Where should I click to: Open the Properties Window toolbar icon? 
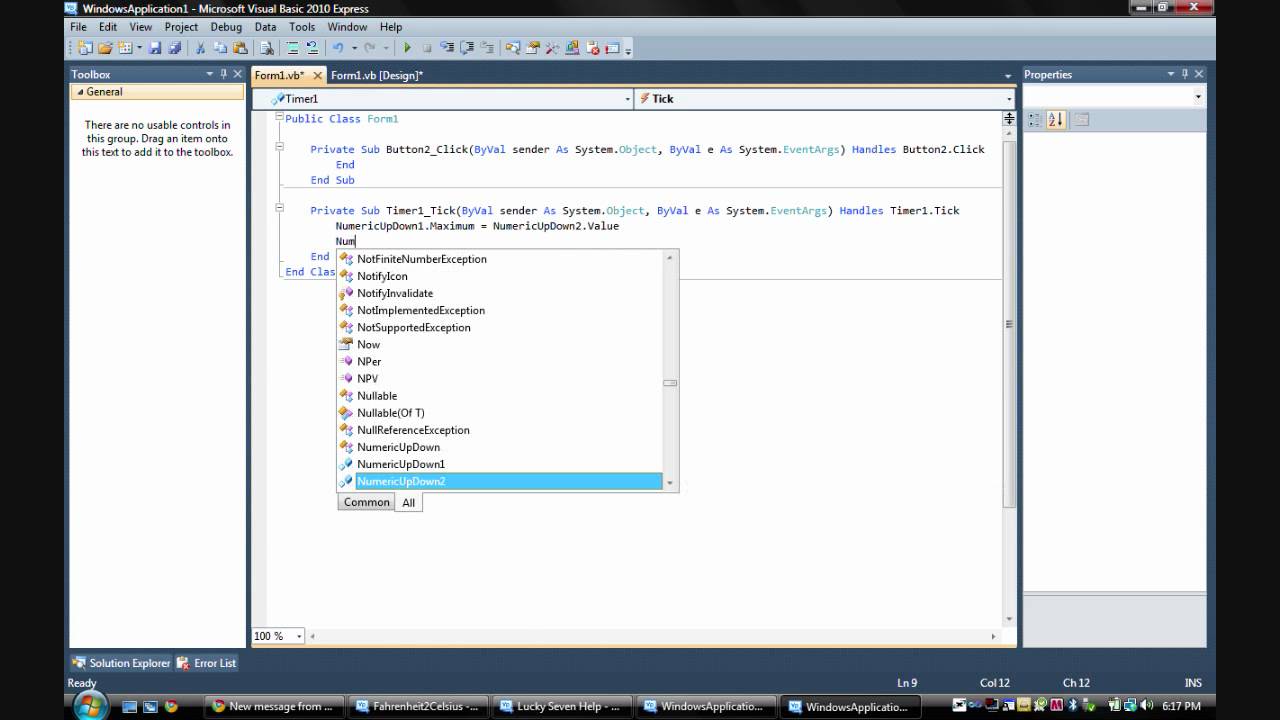(532, 48)
